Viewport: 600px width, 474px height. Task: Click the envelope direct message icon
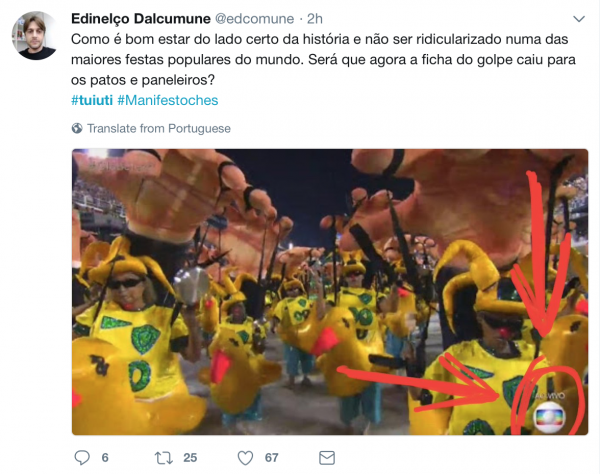point(327,458)
